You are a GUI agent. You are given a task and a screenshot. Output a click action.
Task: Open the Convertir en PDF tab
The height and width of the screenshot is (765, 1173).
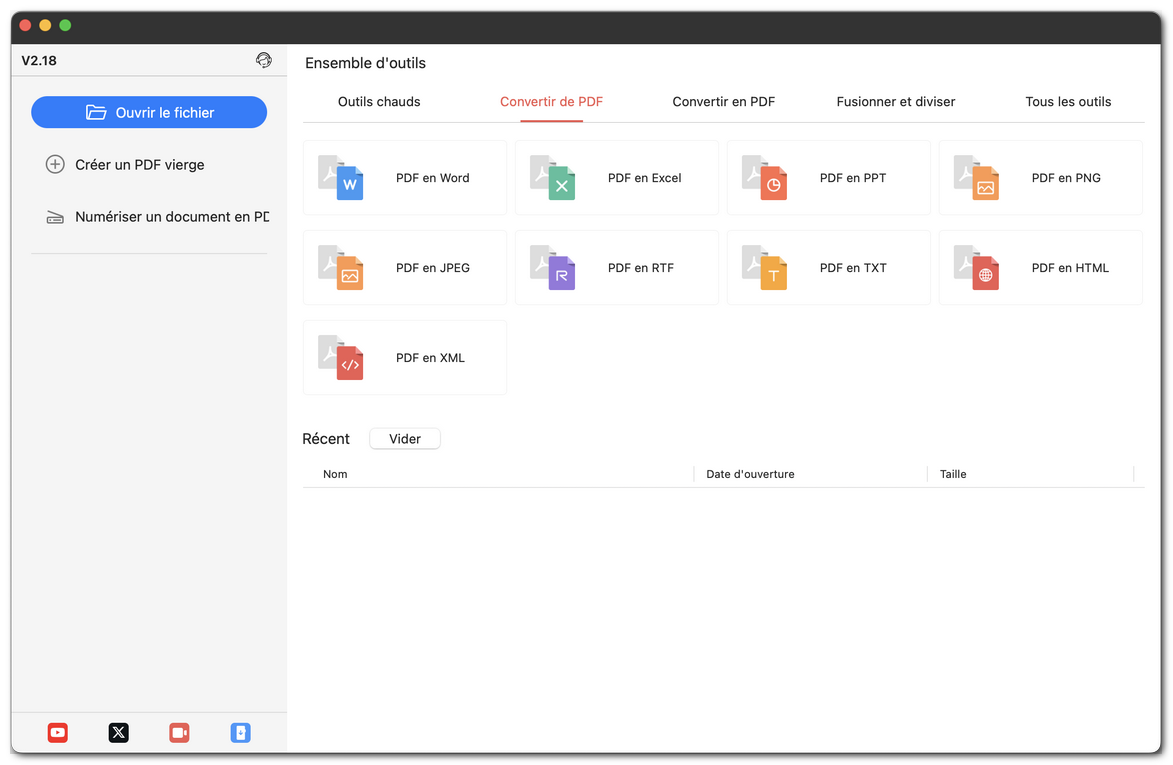click(x=723, y=101)
